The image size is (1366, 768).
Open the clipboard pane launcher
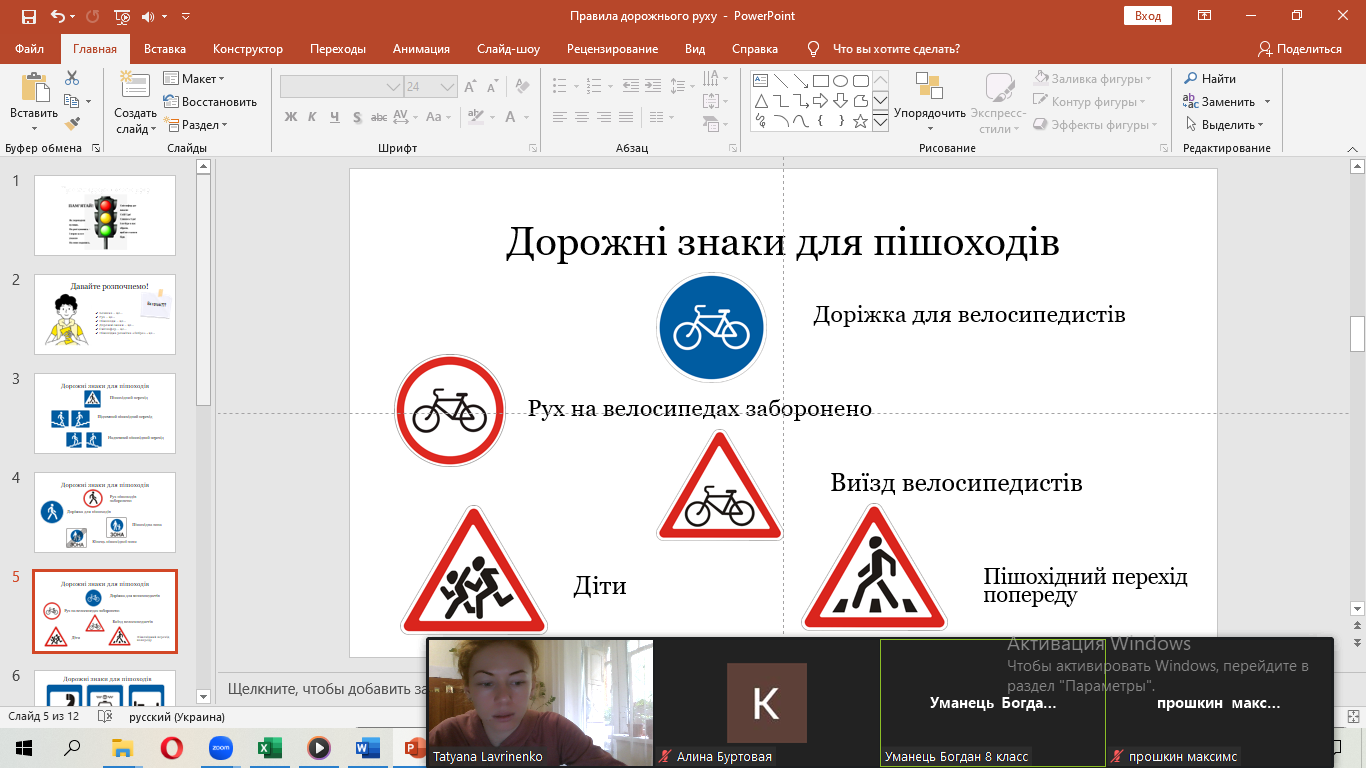click(96, 148)
